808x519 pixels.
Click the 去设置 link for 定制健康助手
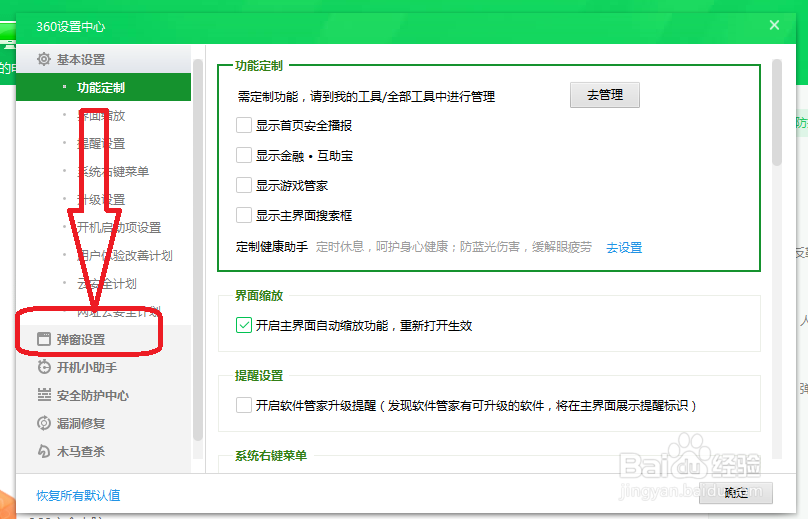tap(624, 248)
